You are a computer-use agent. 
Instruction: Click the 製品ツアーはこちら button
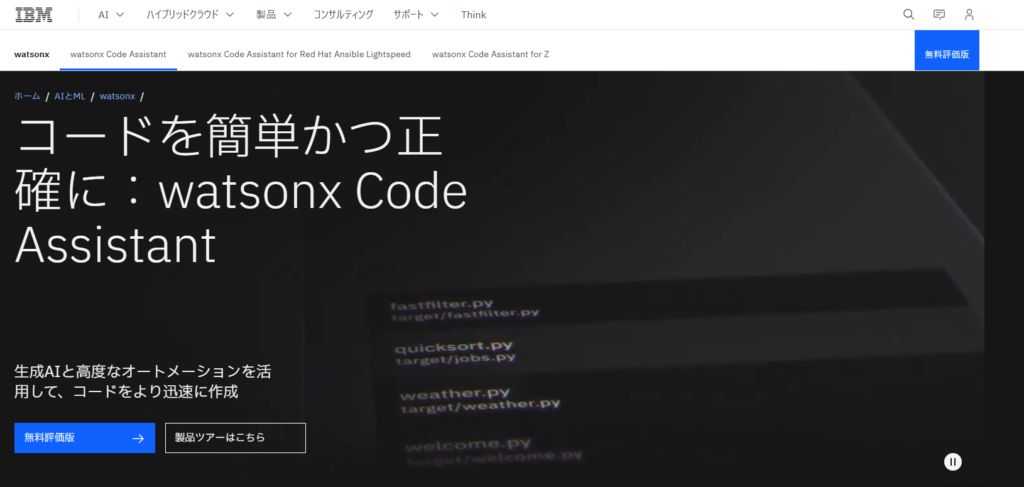point(235,438)
